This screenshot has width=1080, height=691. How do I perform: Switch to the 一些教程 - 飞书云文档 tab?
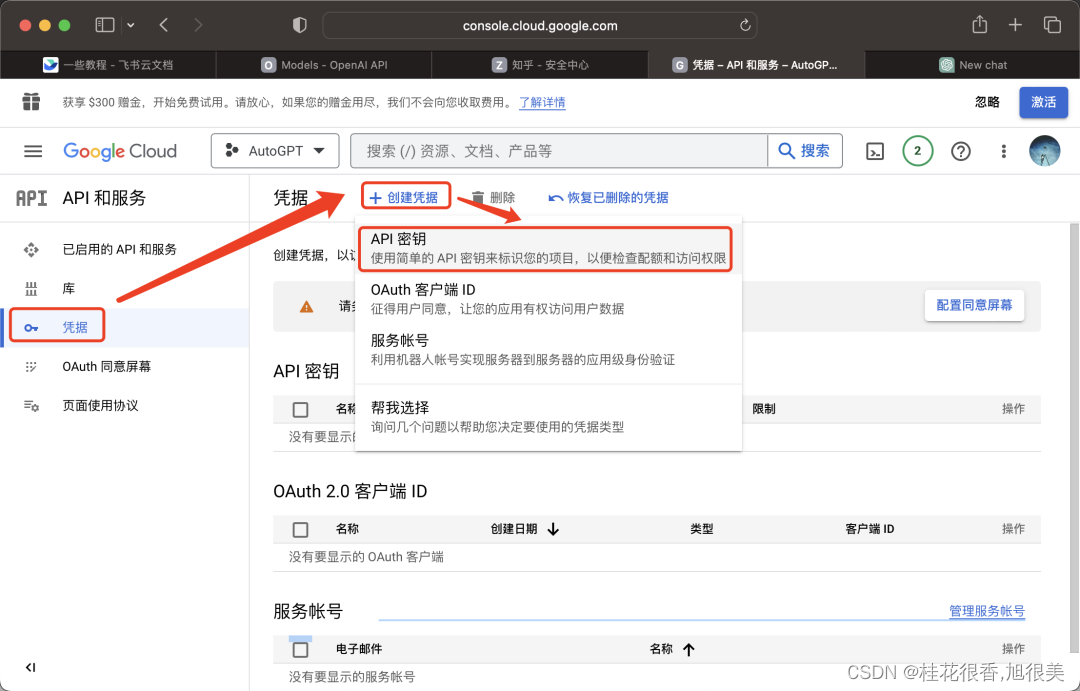[108, 65]
